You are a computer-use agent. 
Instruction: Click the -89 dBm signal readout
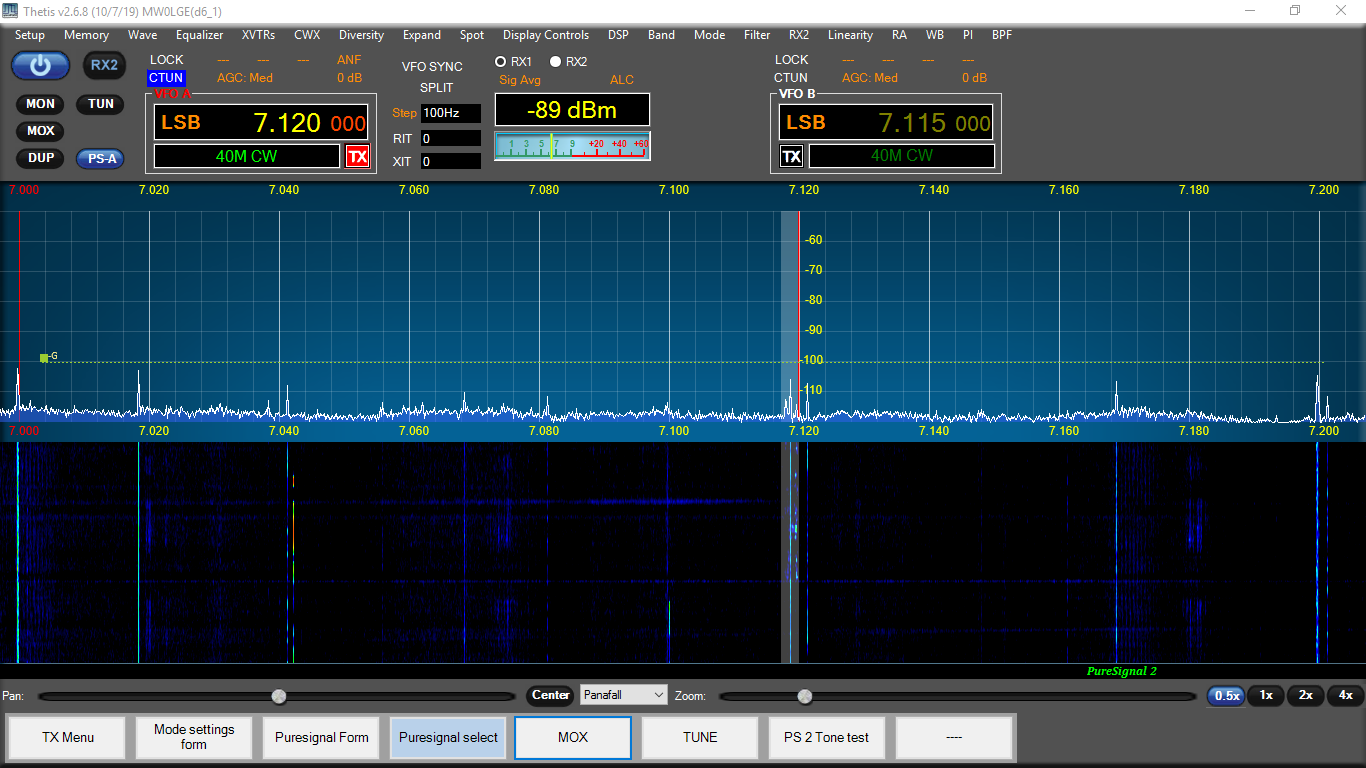(572, 110)
